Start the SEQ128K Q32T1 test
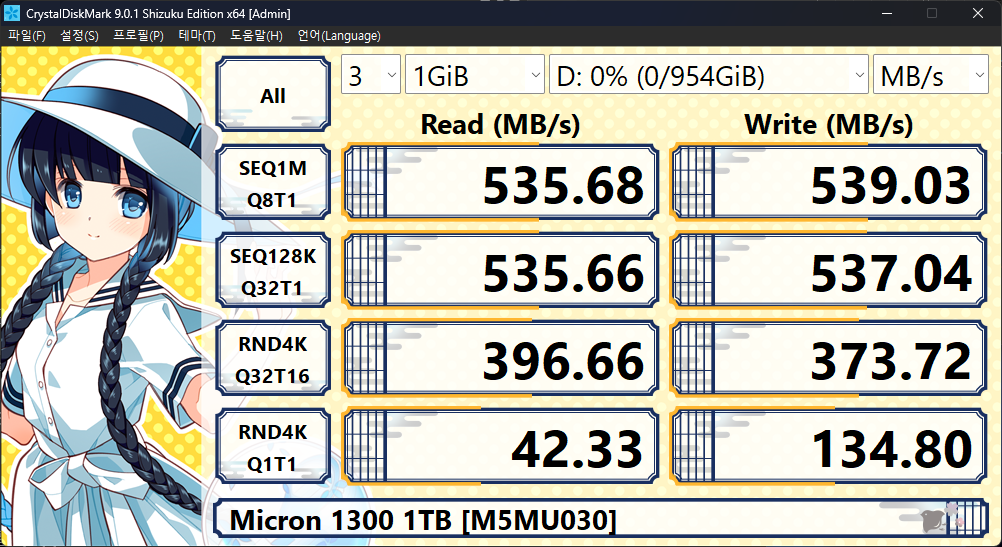The width and height of the screenshot is (1002, 547). [x=273, y=273]
